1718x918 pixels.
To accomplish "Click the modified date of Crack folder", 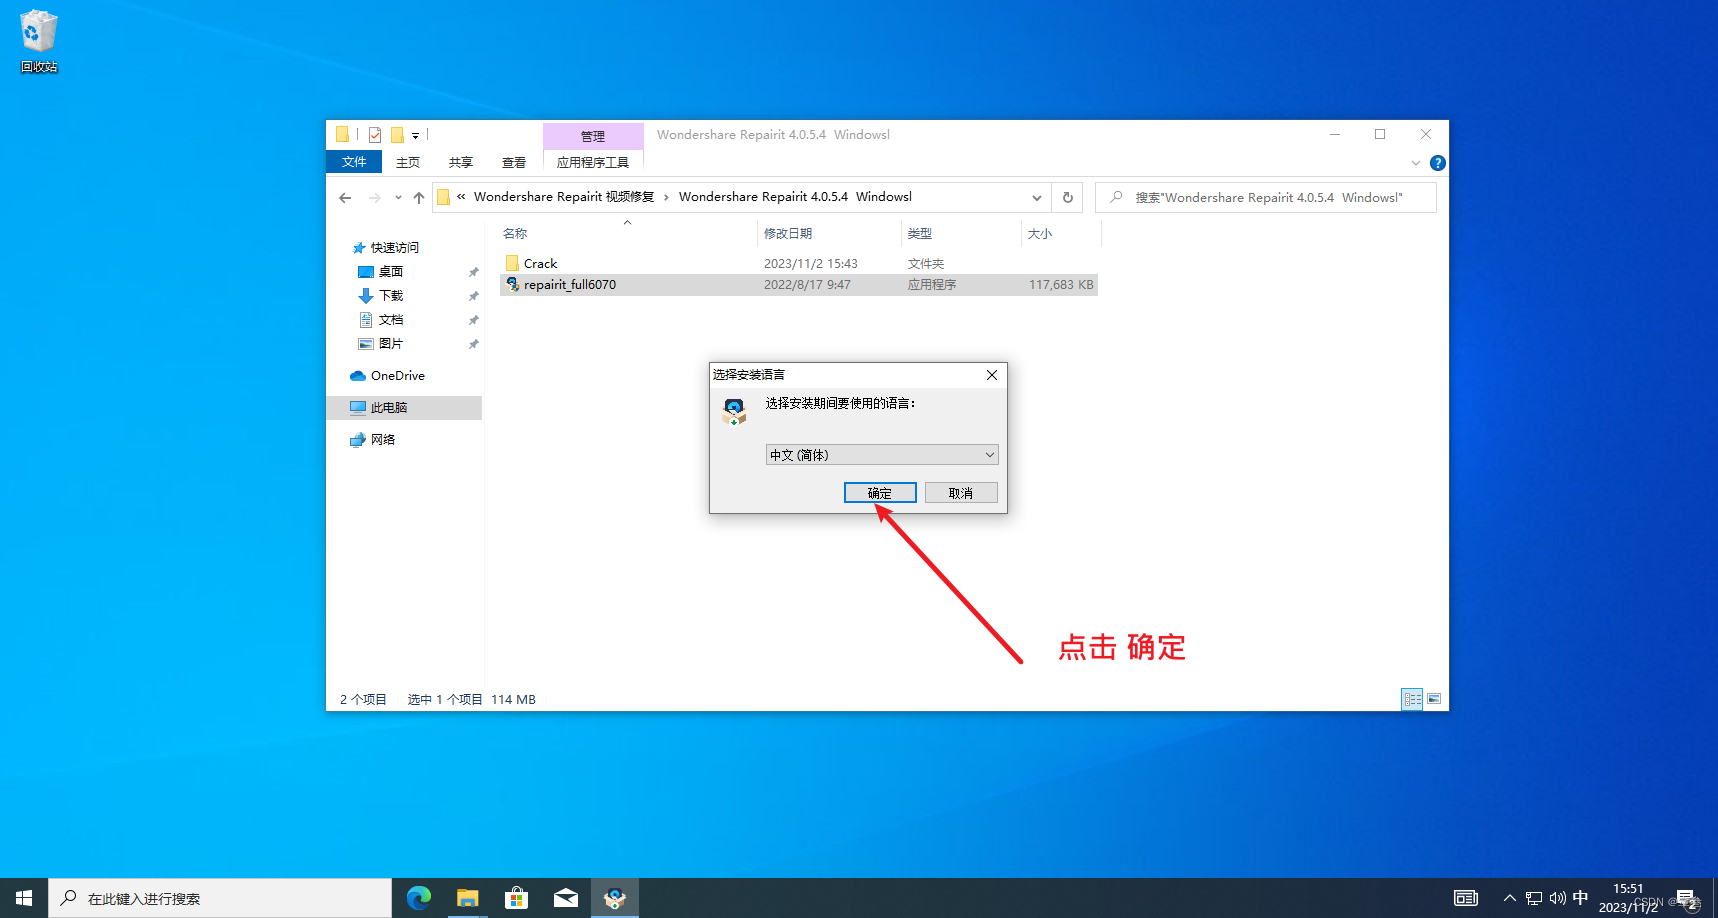I will pos(811,264).
